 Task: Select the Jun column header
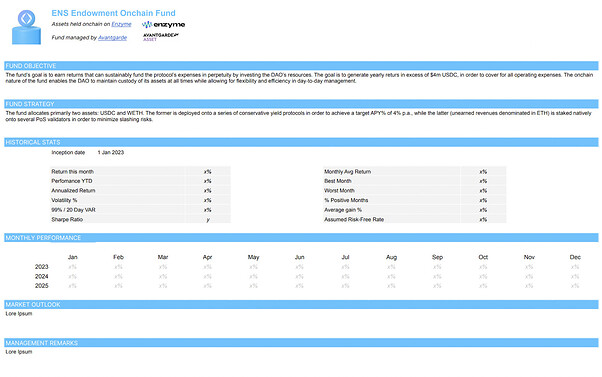[x=299, y=257]
